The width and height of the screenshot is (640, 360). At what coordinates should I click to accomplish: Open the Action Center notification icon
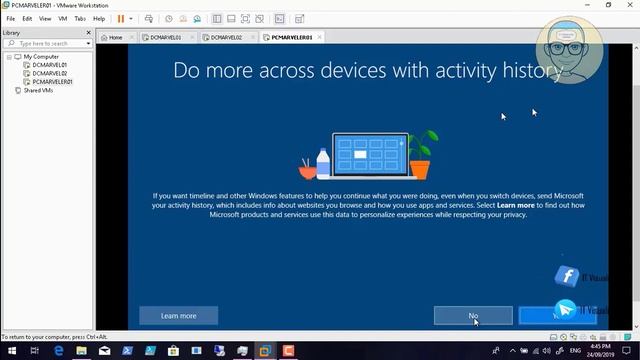[x=626, y=351]
